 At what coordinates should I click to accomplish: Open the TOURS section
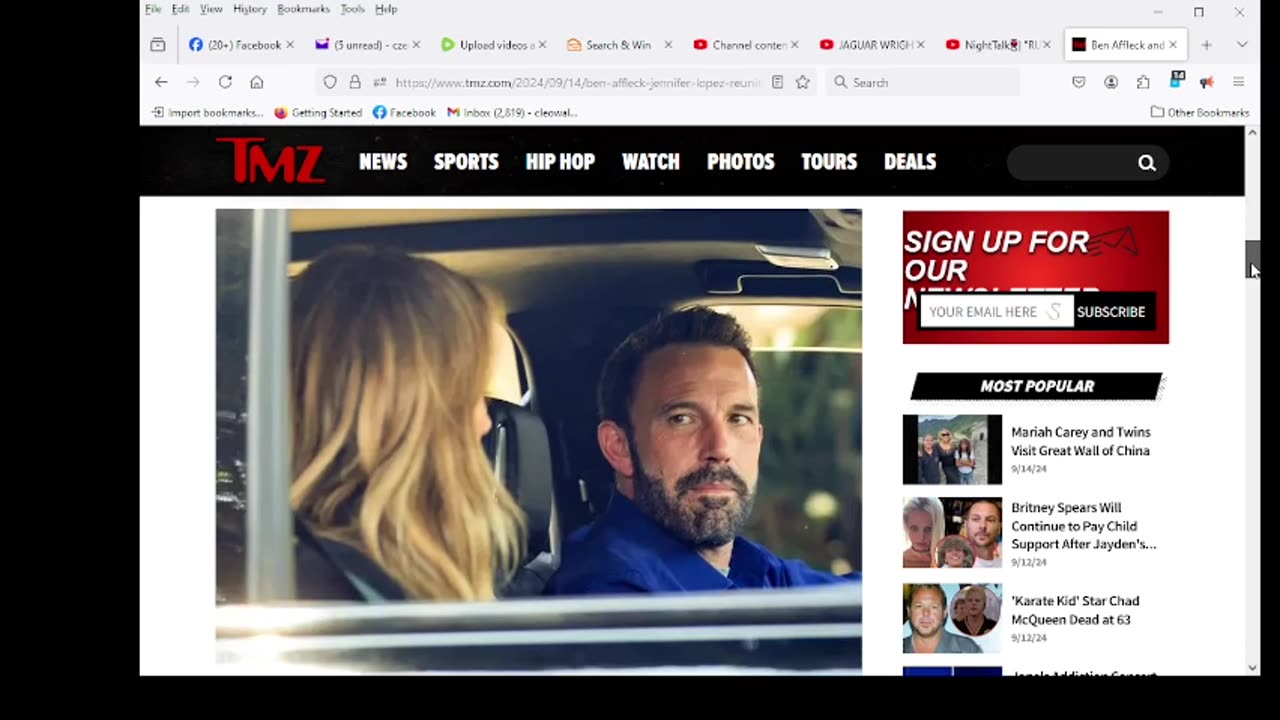[x=829, y=162]
